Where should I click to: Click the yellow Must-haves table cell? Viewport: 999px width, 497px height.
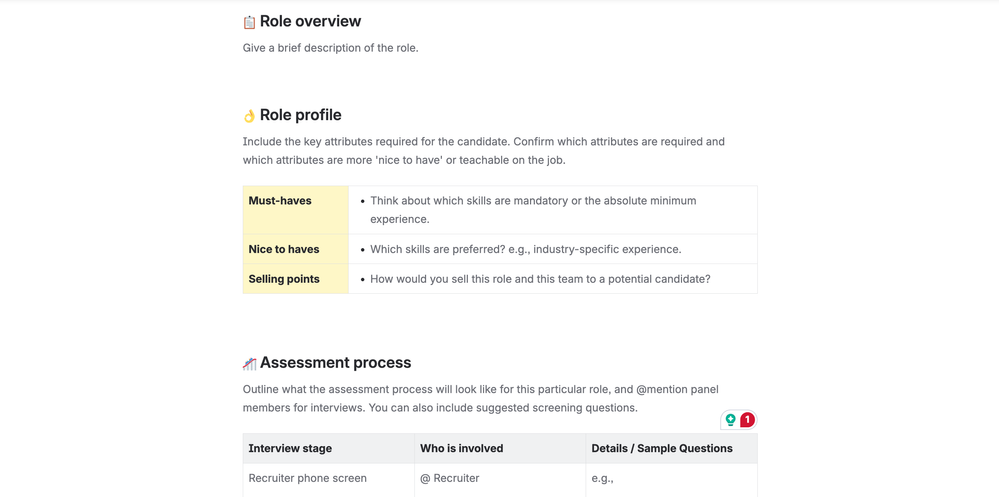(x=295, y=209)
